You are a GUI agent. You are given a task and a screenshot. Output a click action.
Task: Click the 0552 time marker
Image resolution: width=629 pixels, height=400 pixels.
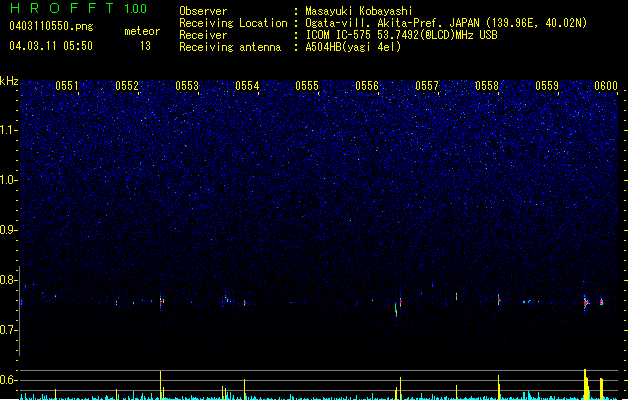click(127, 86)
